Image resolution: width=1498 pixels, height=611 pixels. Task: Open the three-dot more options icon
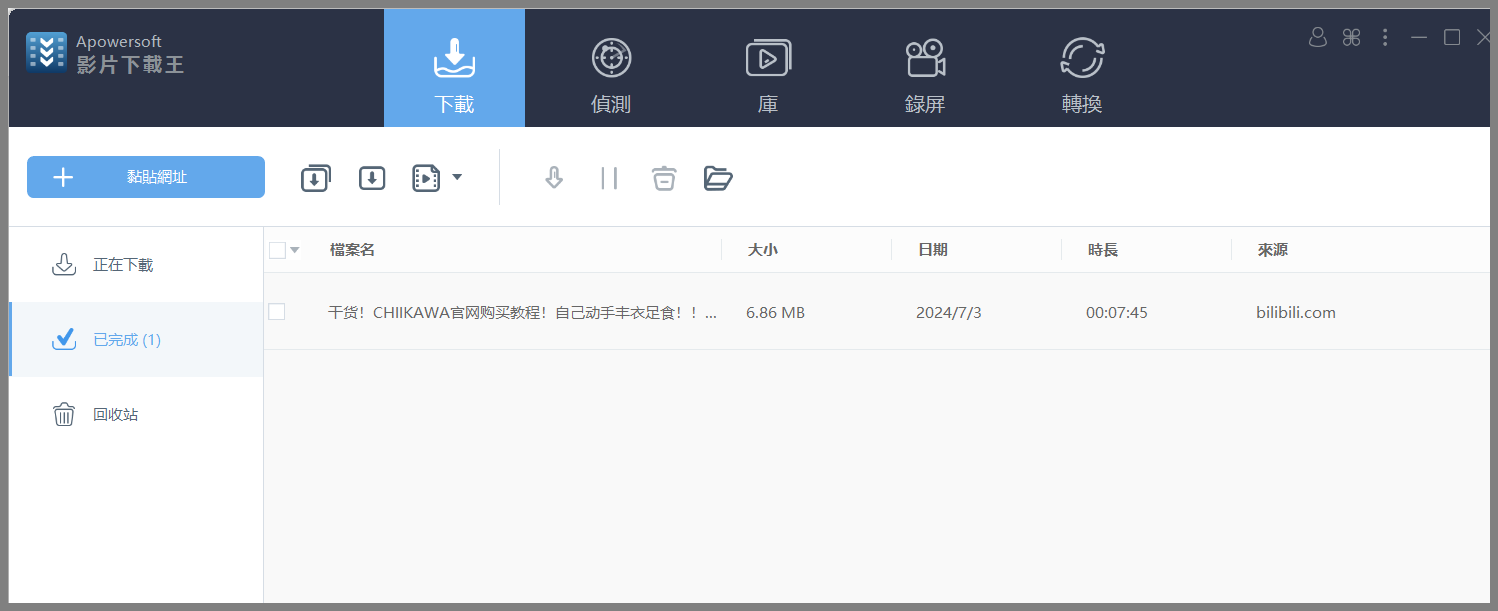1385,37
